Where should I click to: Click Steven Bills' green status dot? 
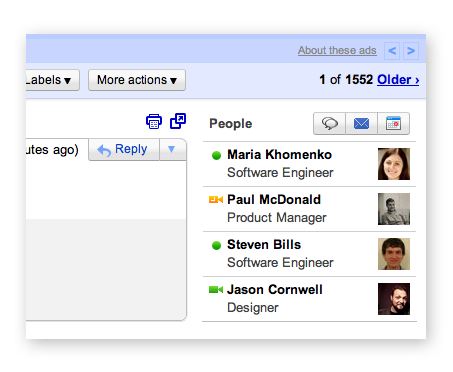[x=216, y=245]
